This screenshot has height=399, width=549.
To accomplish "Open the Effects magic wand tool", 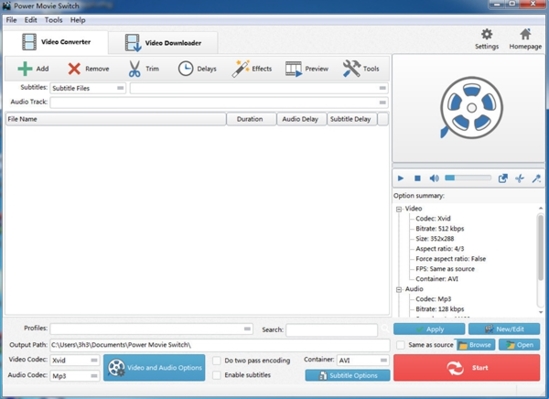I will click(252, 69).
